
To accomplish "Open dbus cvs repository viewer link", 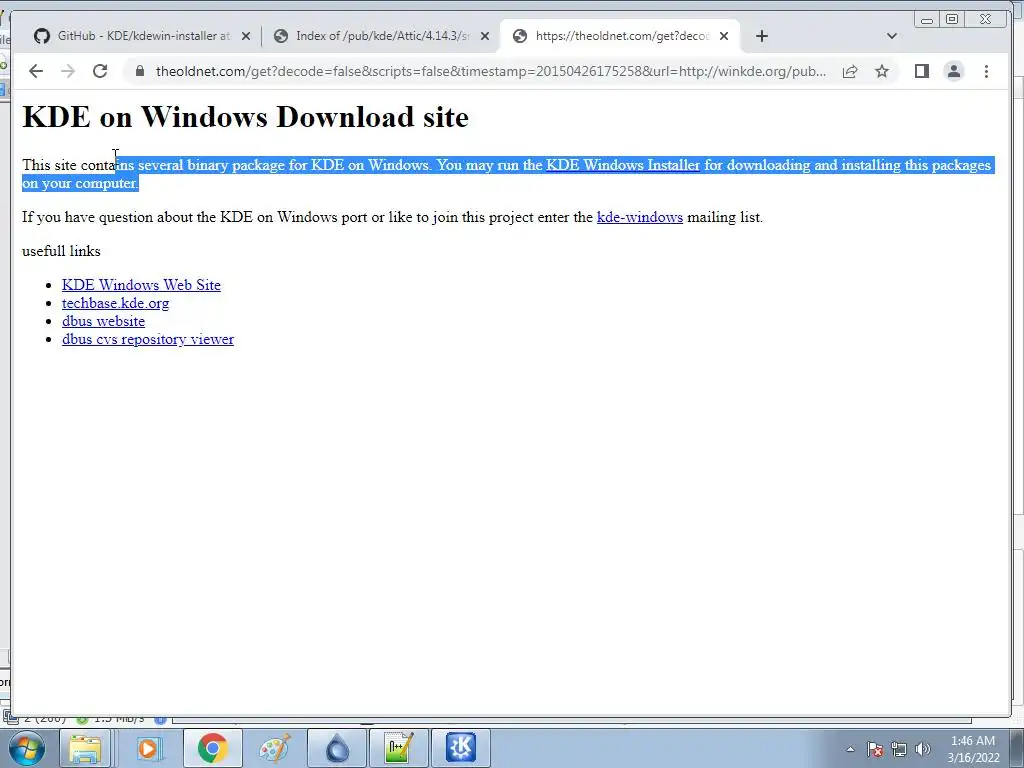I will (148, 340).
